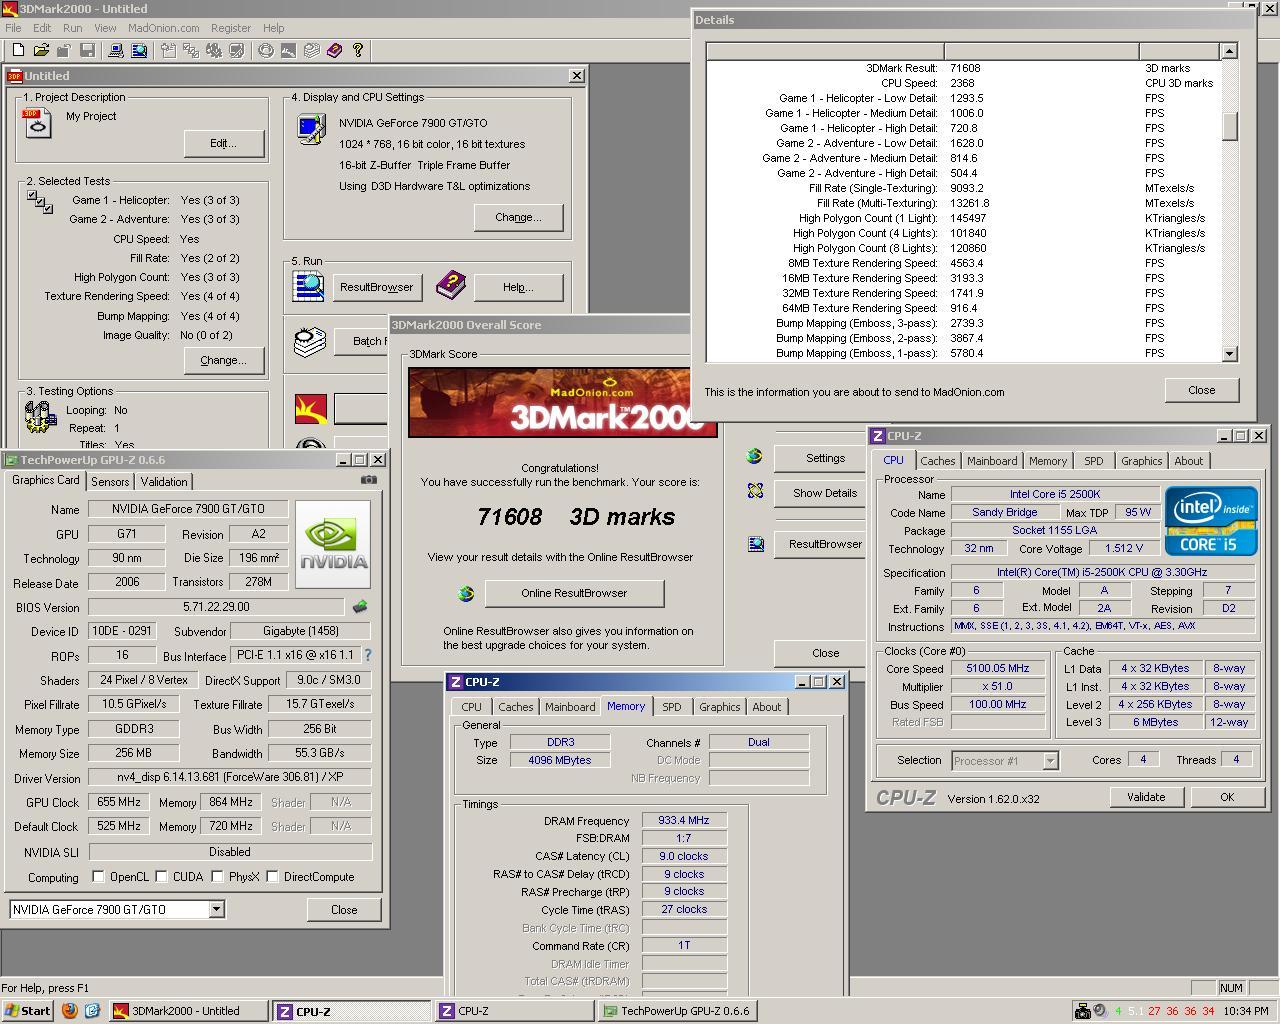Click the OK button in CPU-Z
The height and width of the screenshot is (1024, 1280).
pyautogui.click(x=1227, y=797)
